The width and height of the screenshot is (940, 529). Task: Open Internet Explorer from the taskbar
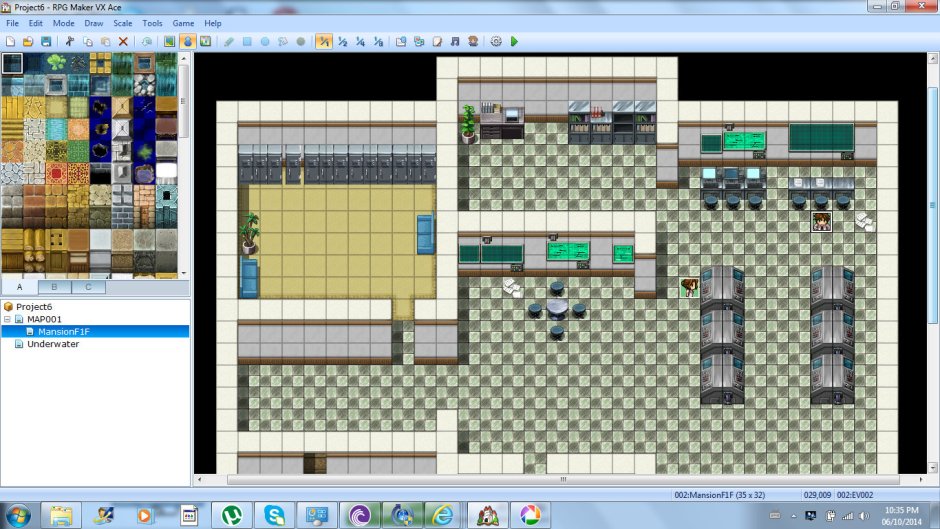444,515
